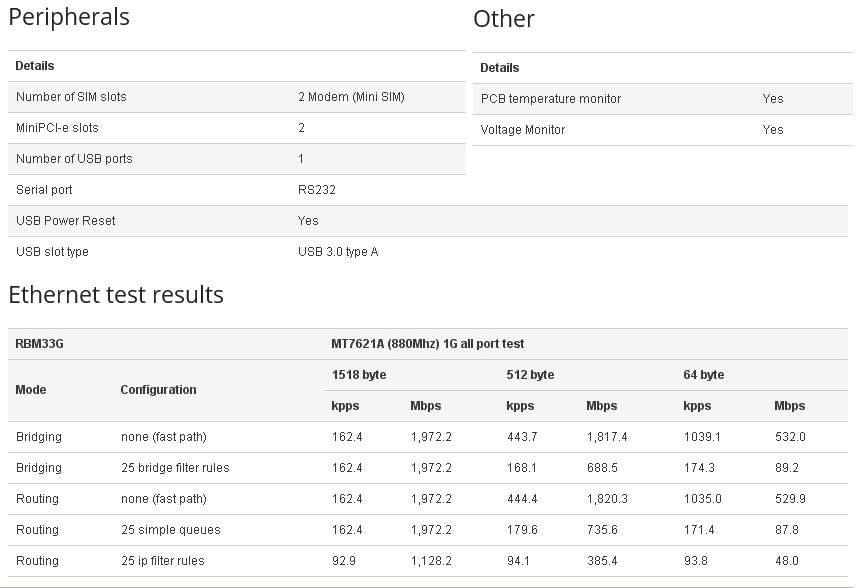Select the MT7621A (880Mhz) 1G all port test header
The height and width of the screenshot is (588, 857).
coord(428,344)
